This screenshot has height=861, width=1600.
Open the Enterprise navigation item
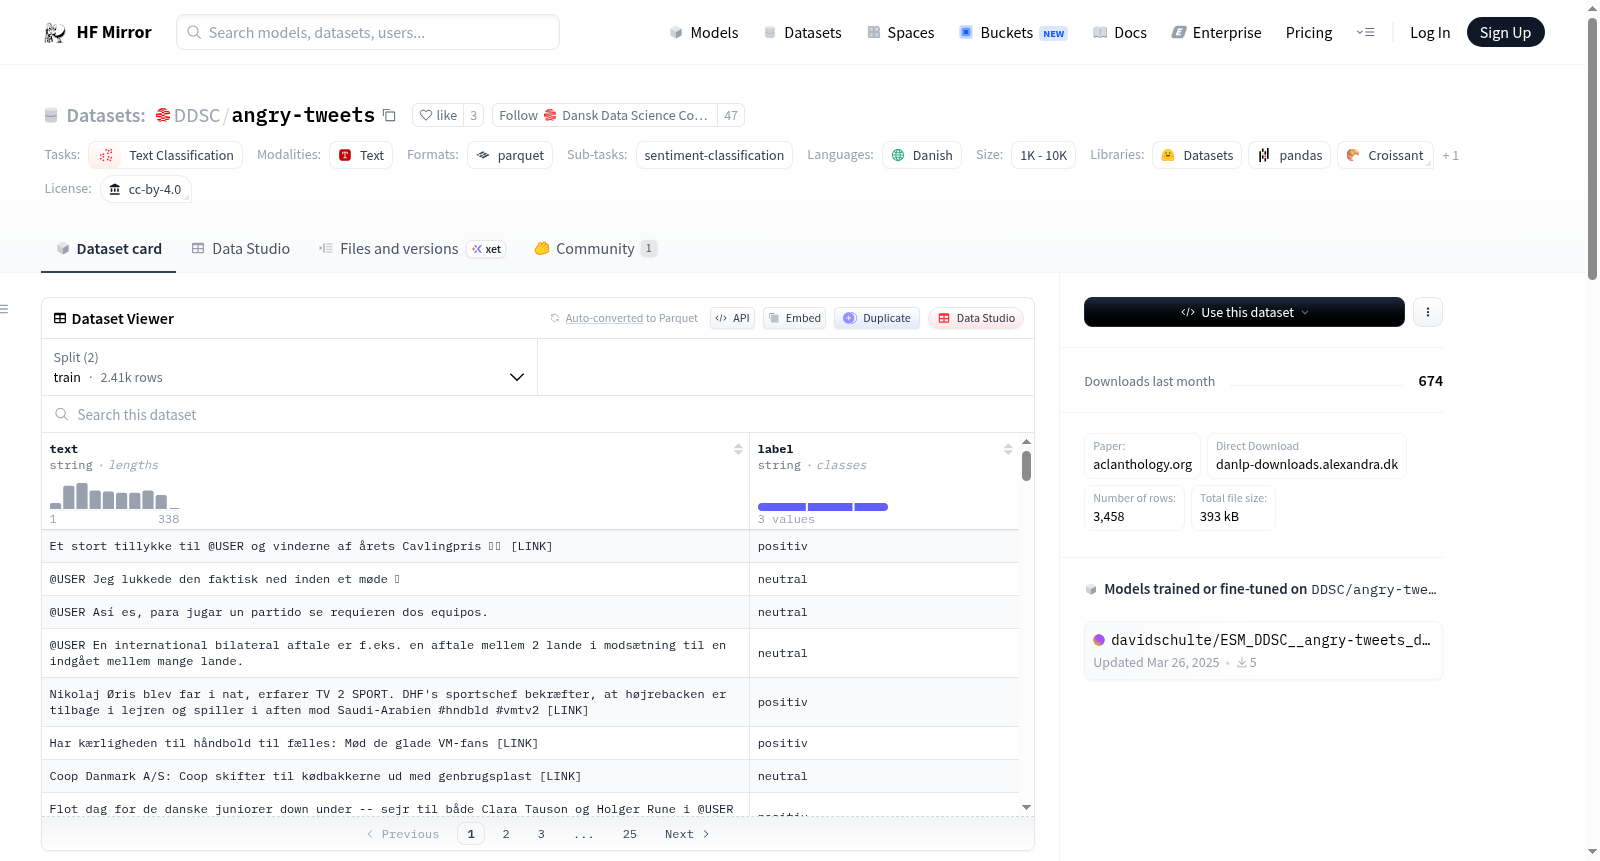1216,33
